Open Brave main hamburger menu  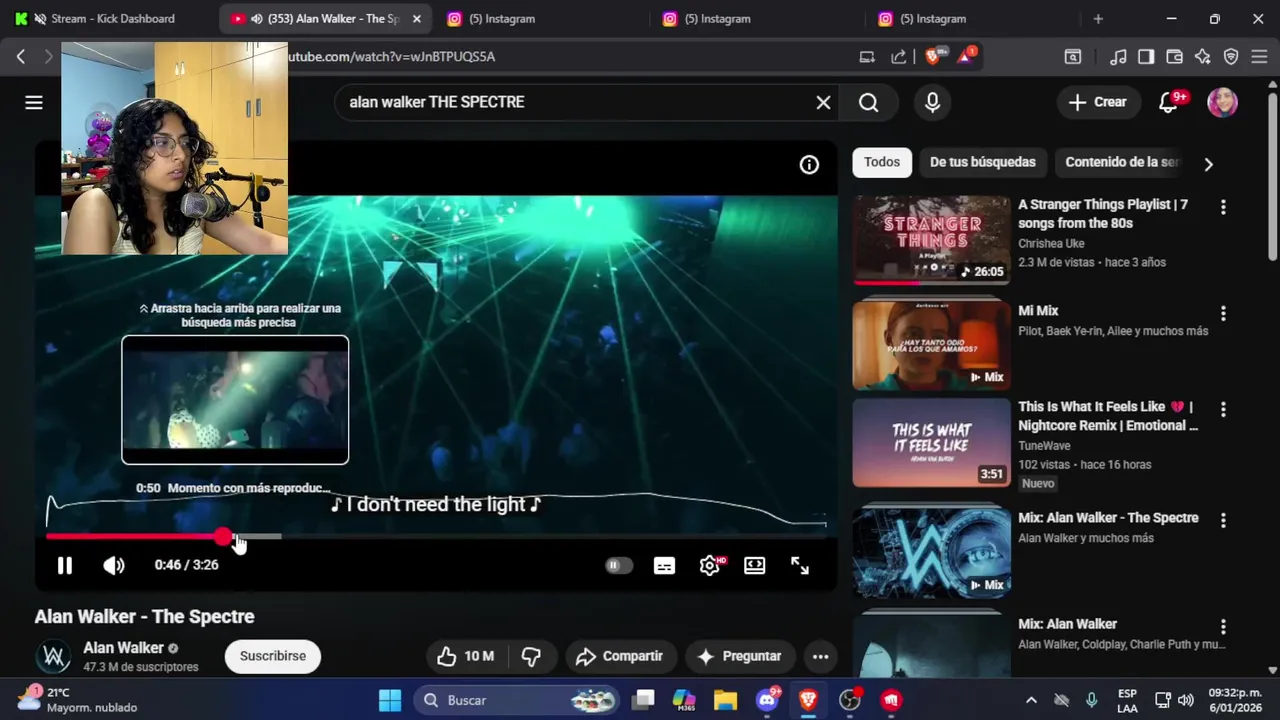(1260, 57)
